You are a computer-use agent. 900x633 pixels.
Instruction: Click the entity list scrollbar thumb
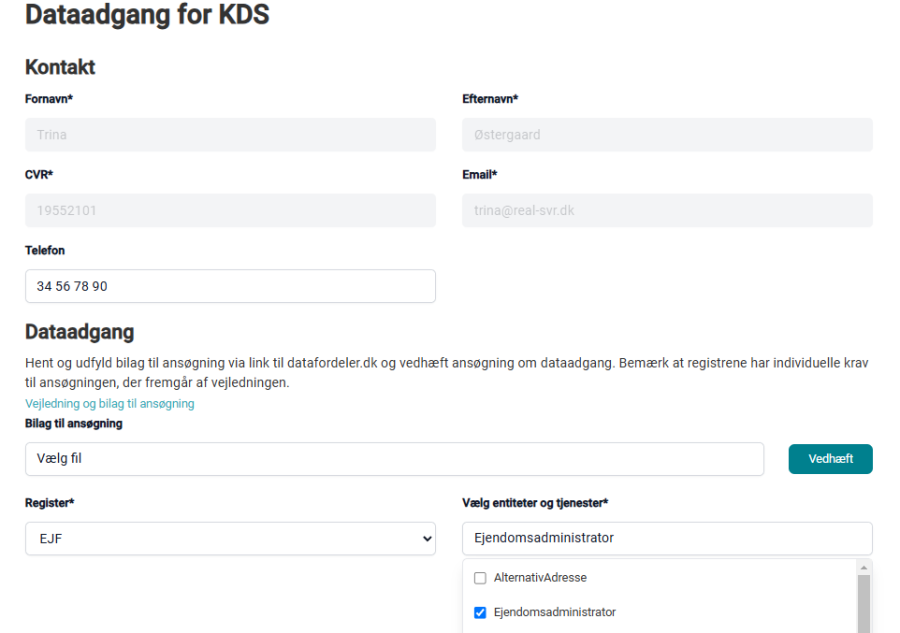click(x=864, y=604)
